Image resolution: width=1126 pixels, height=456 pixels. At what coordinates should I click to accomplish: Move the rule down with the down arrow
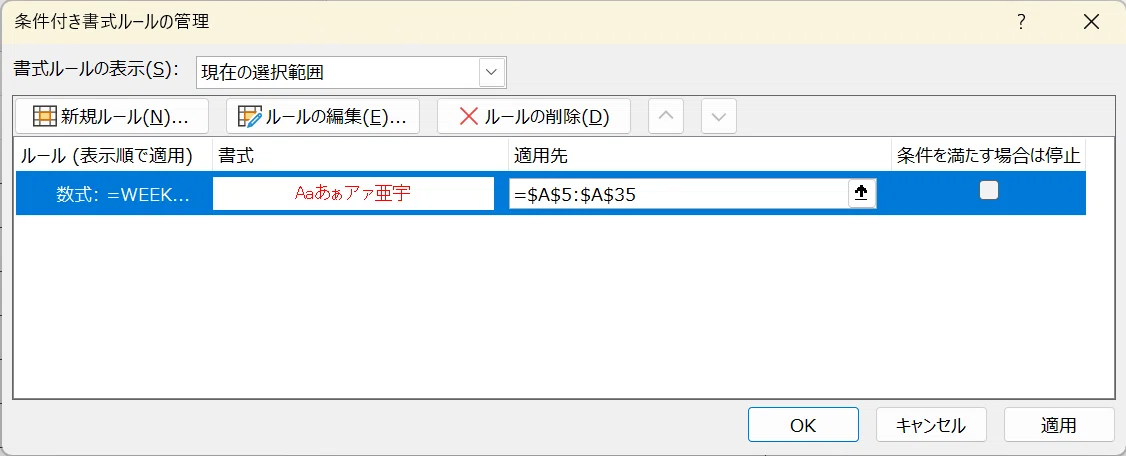tap(719, 116)
